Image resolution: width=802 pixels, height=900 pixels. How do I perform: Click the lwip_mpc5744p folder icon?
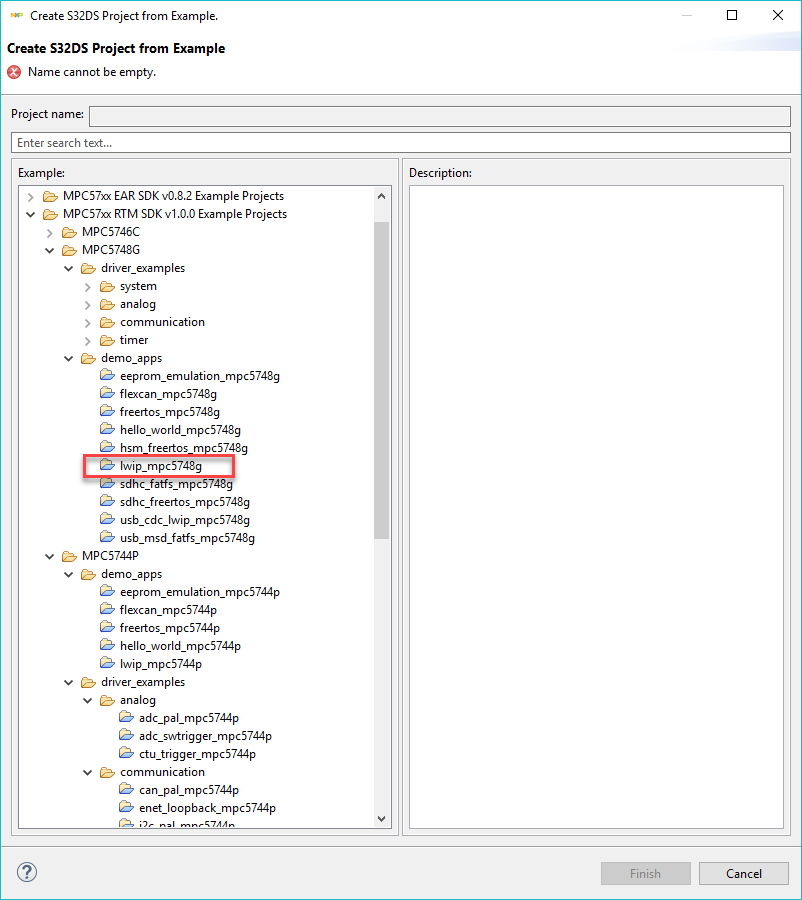(107, 662)
